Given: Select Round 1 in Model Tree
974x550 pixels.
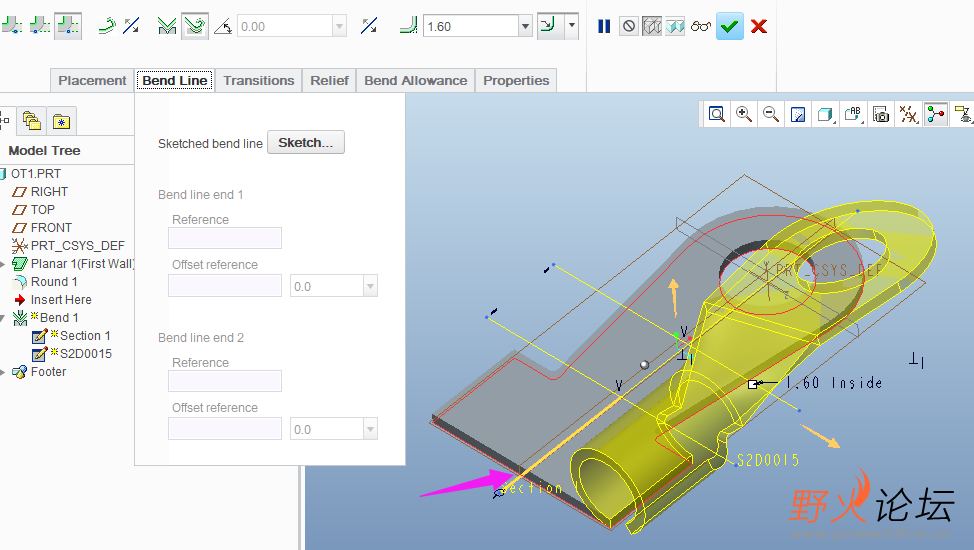Looking at the screenshot, I should tap(54, 282).
